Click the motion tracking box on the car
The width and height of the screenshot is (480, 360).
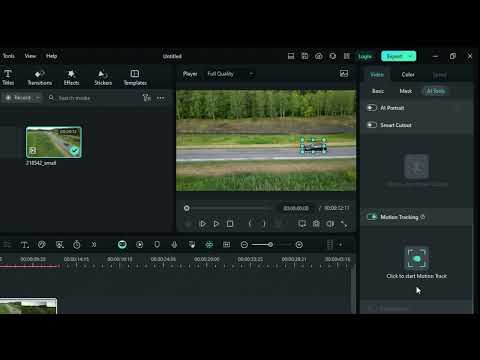tap(313, 146)
